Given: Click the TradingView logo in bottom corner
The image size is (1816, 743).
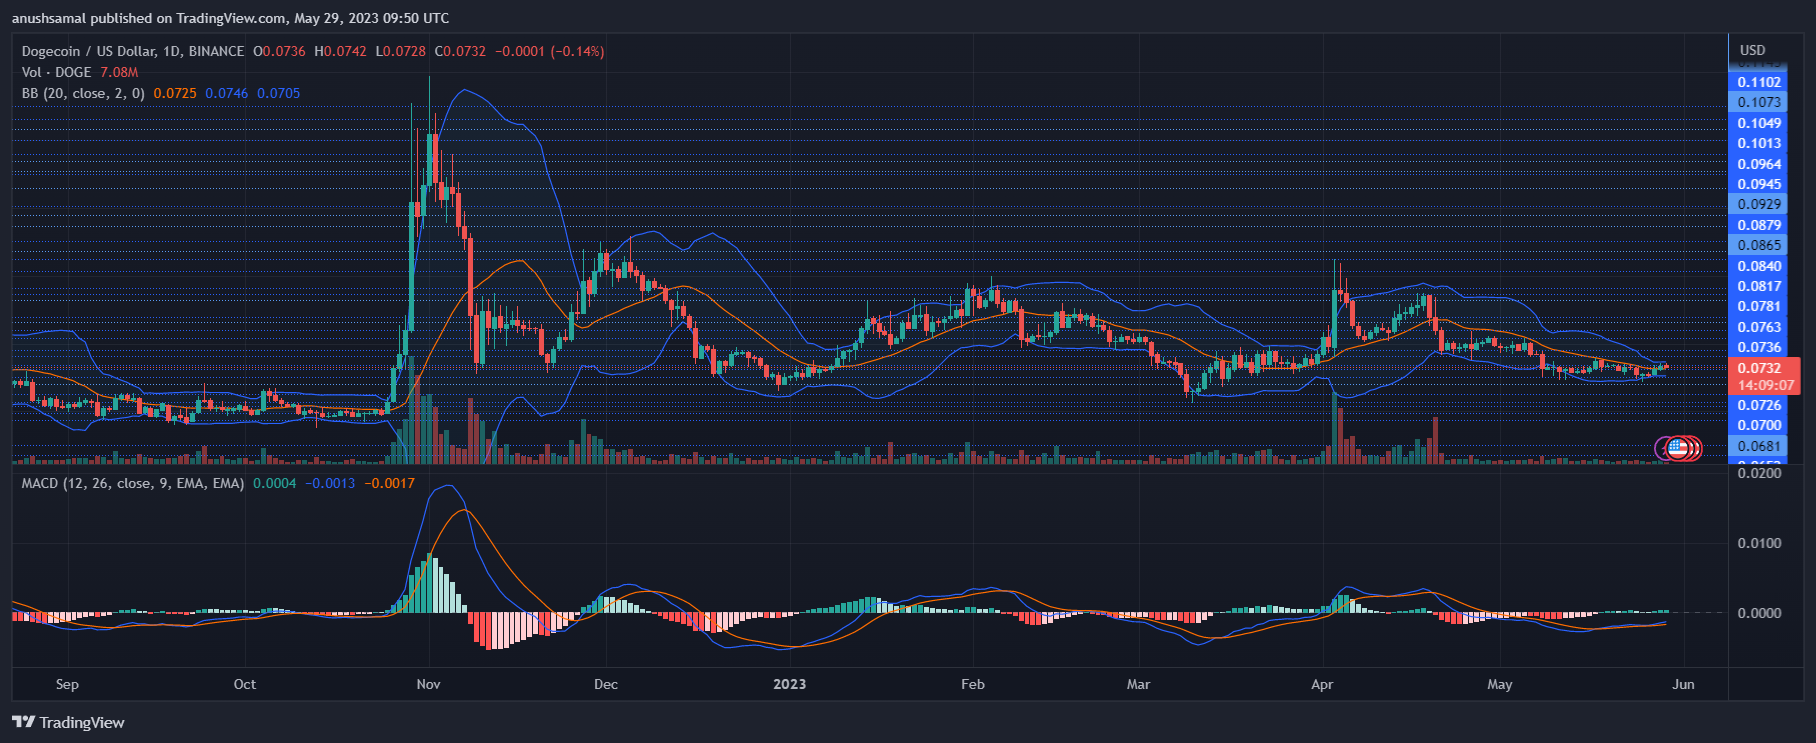Looking at the screenshot, I should 68,722.
